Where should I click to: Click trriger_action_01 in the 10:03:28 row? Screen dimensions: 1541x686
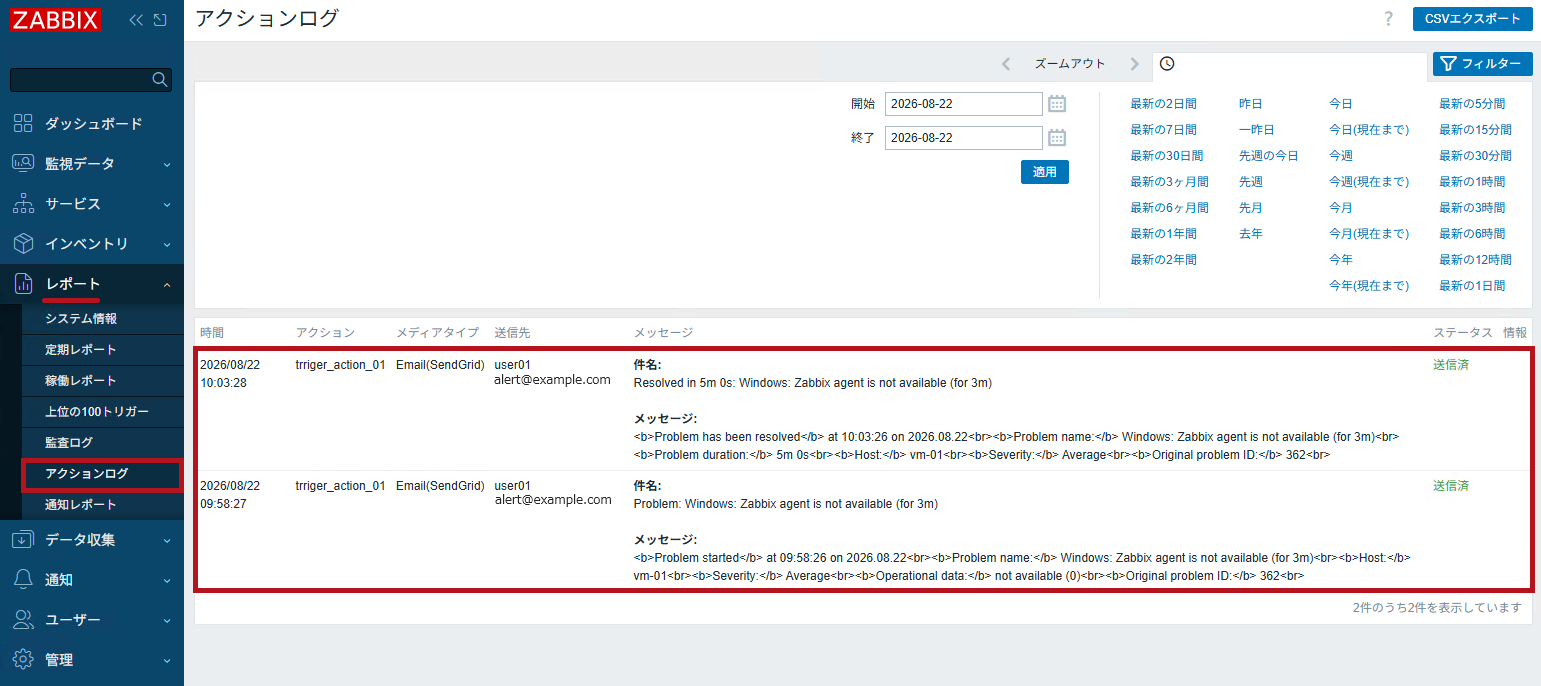tap(340, 364)
